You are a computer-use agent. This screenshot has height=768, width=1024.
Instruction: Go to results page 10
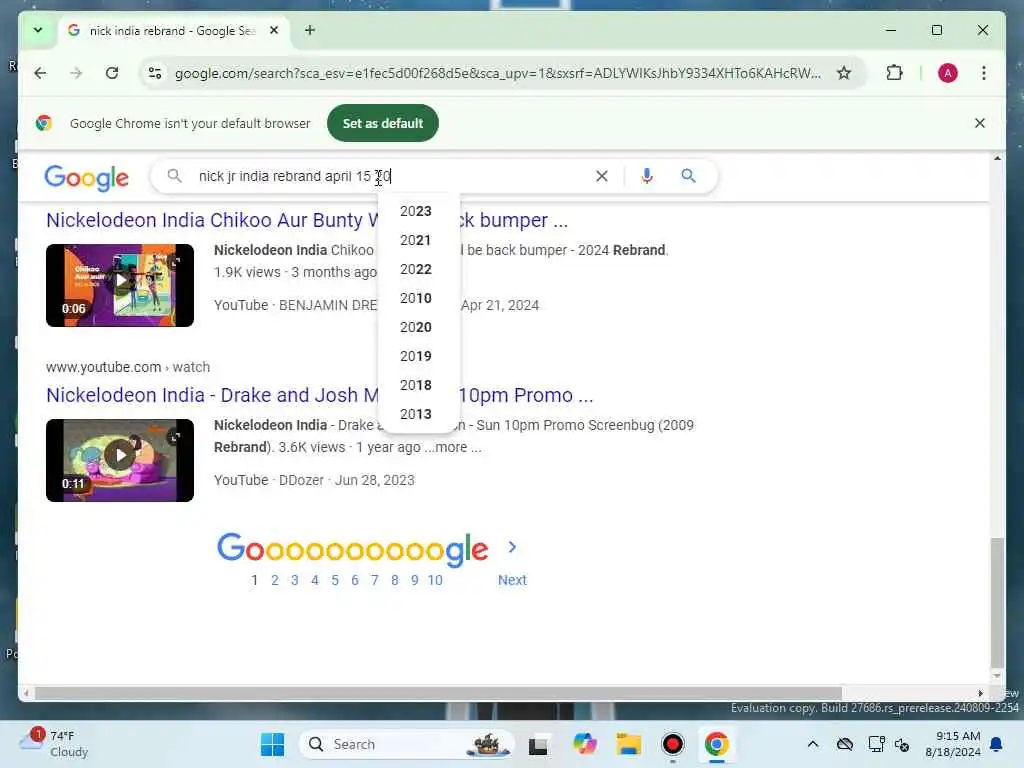[435, 580]
